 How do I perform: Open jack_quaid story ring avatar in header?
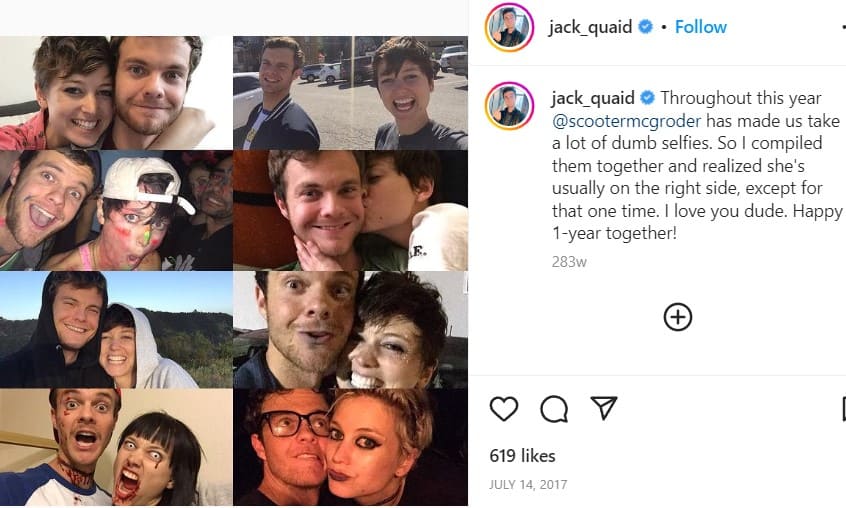click(509, 27)
